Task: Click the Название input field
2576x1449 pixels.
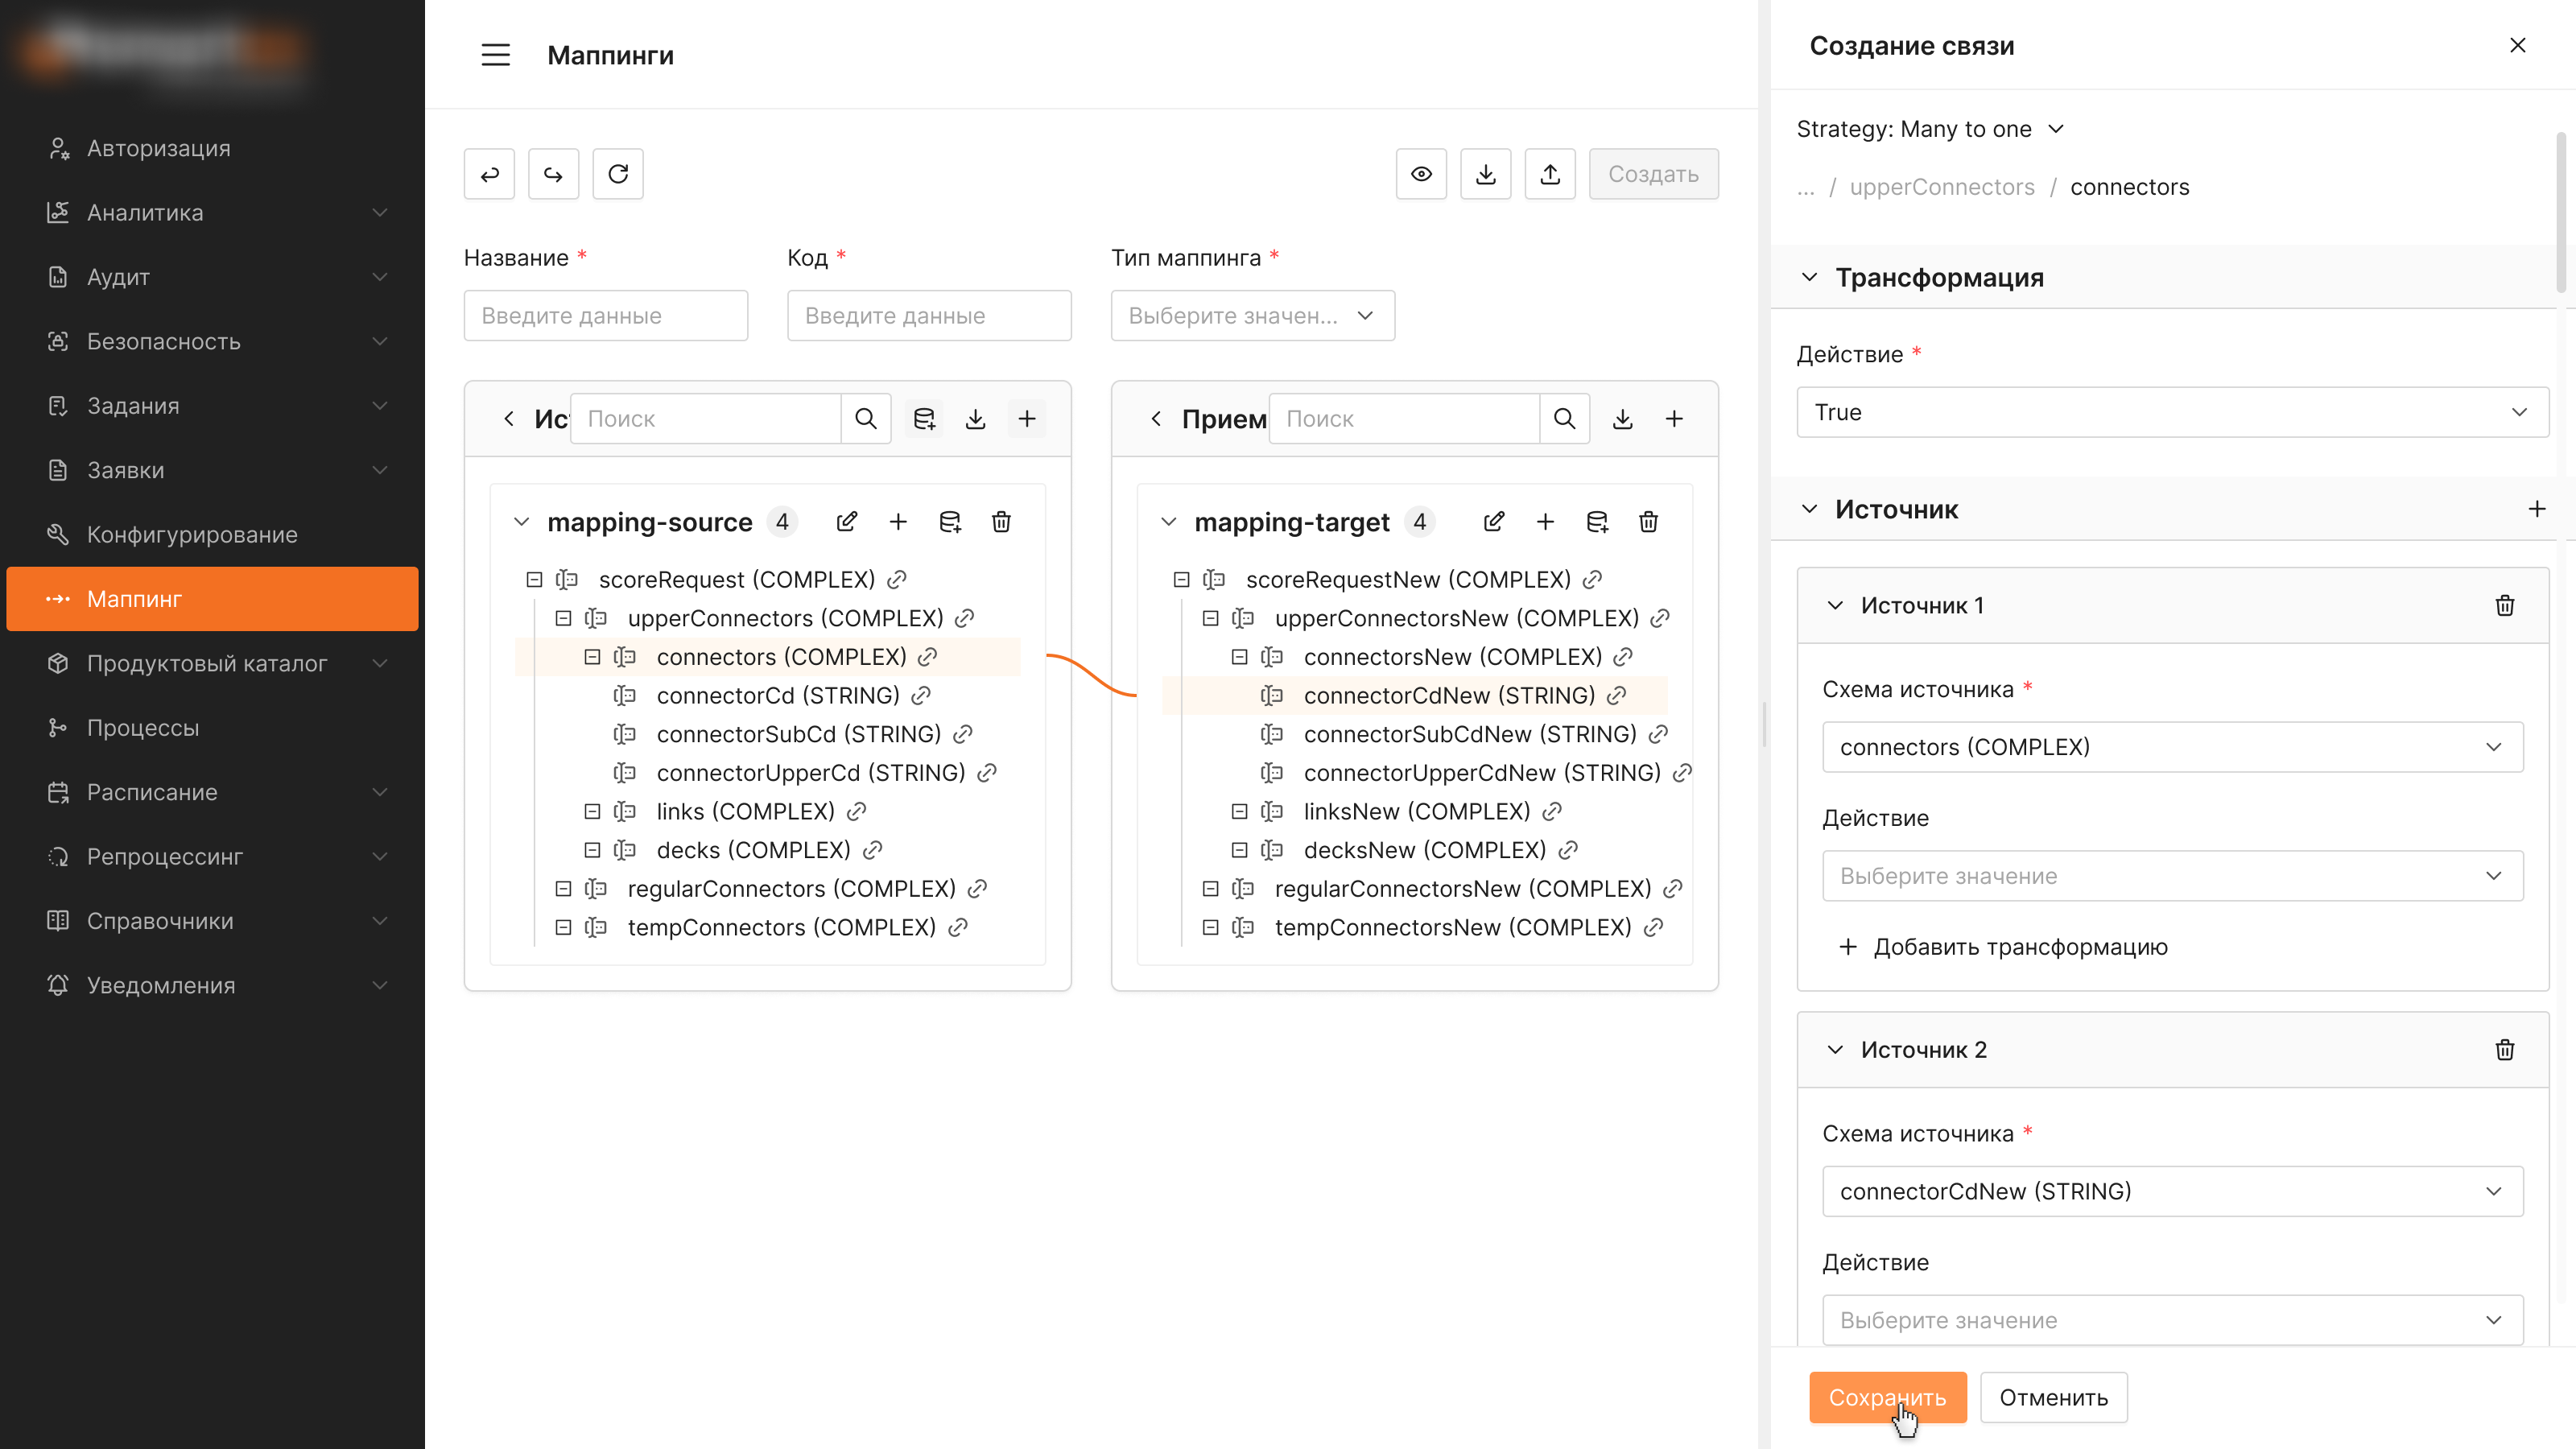Action: (x=606, y=316)
